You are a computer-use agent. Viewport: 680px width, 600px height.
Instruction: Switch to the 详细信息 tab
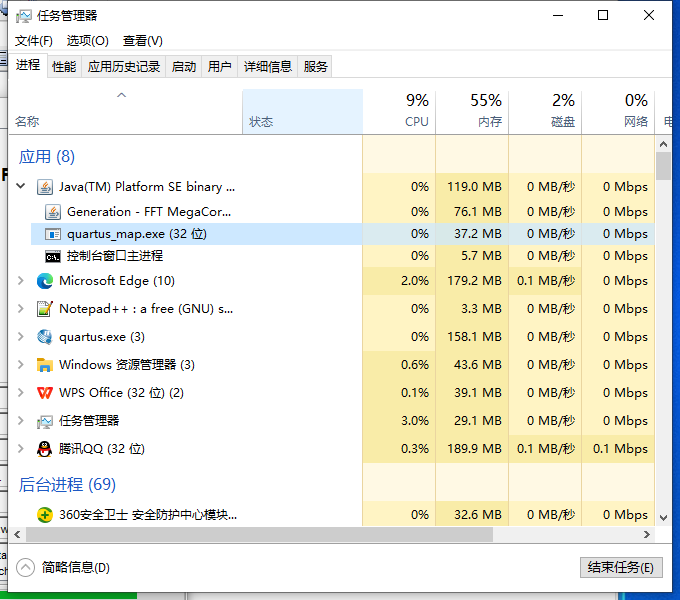(x=268, y=67)
